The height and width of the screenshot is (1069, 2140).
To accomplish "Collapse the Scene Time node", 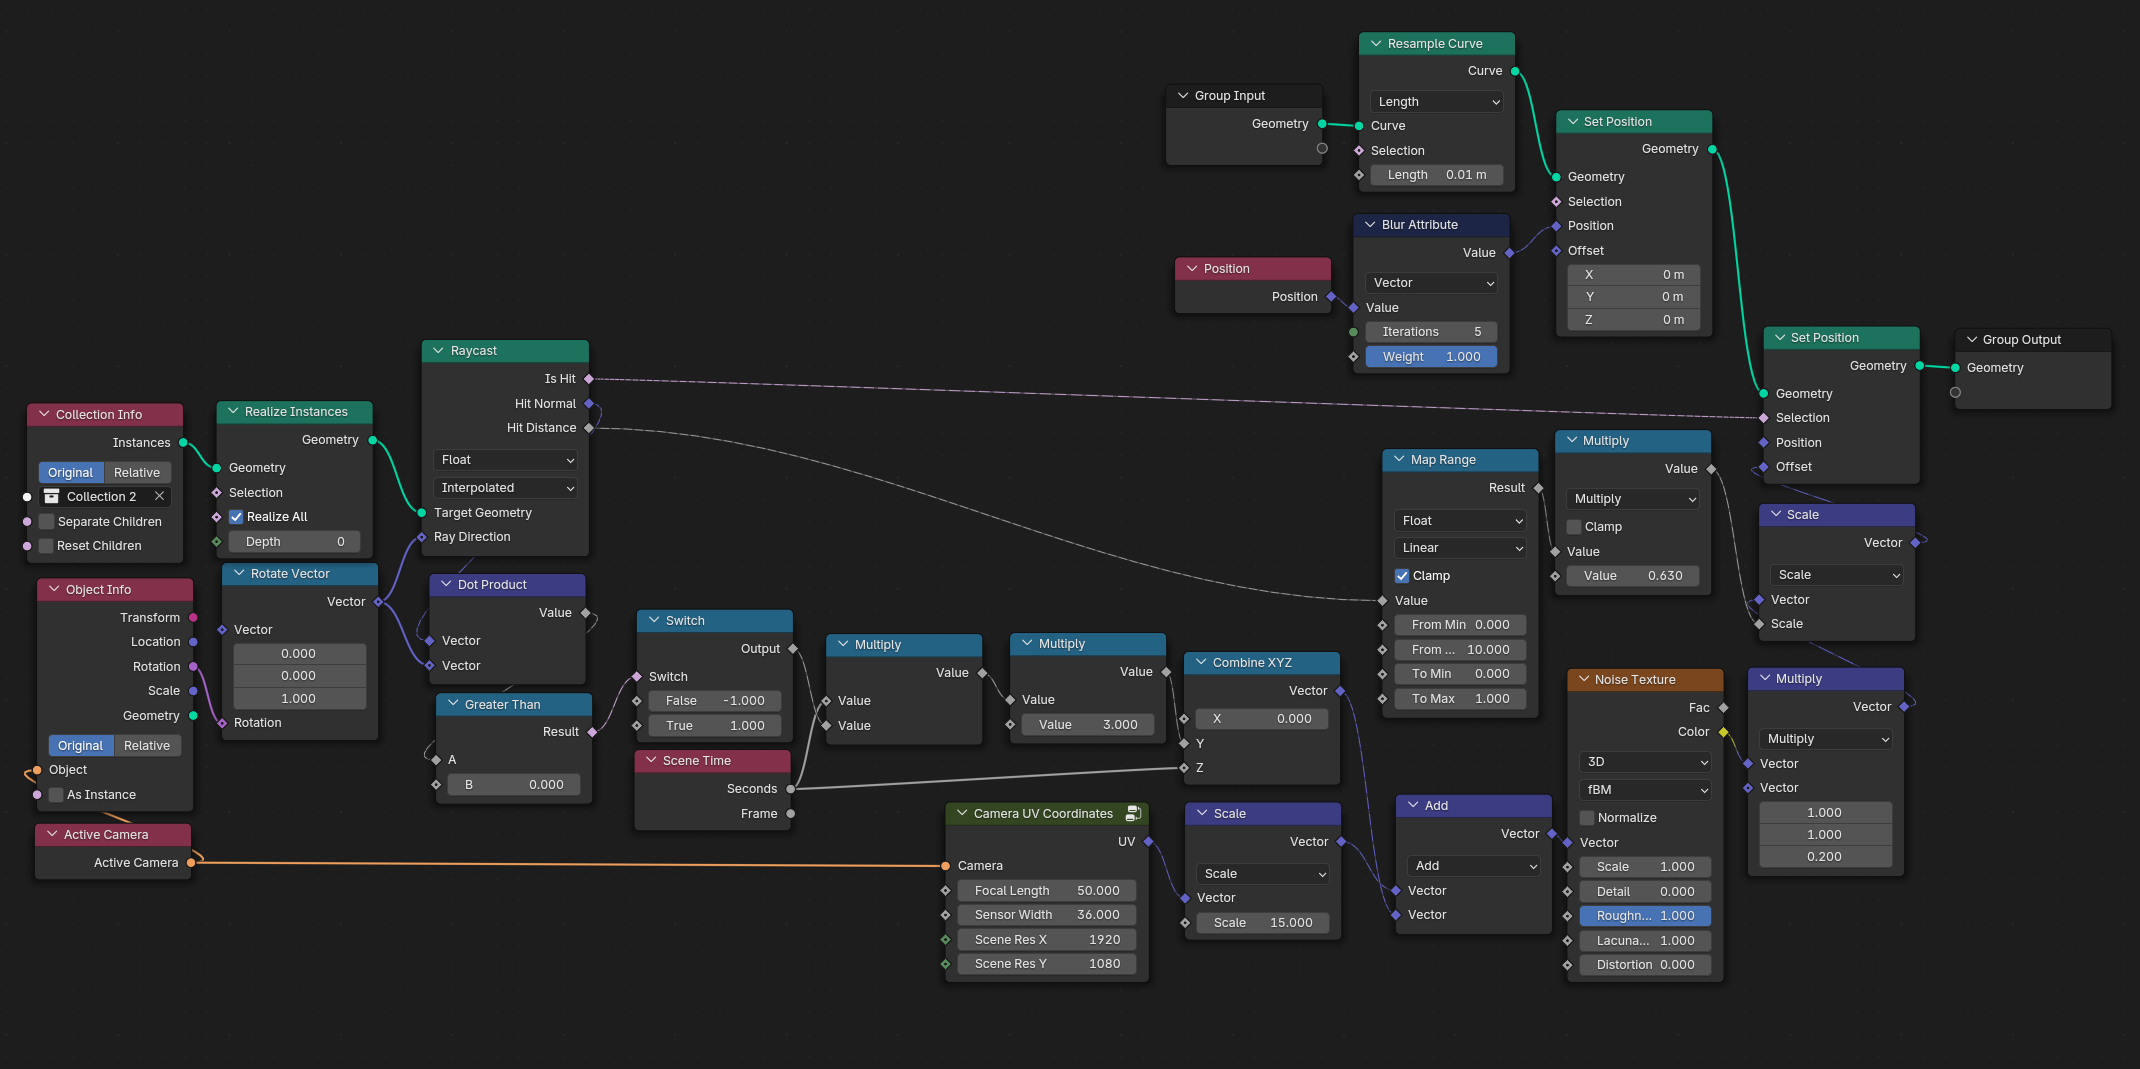I will (651, 761).
